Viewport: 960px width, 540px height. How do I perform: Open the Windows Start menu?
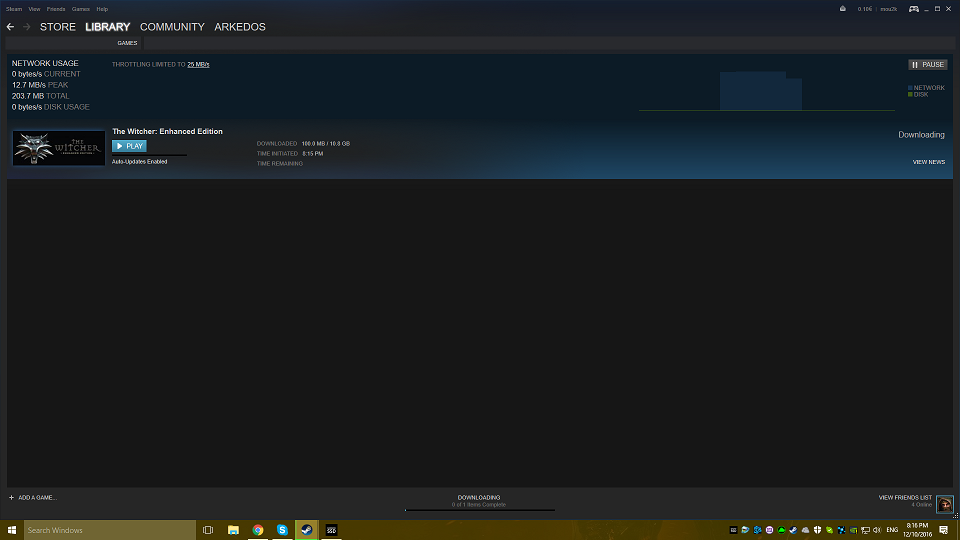point(12,530)
